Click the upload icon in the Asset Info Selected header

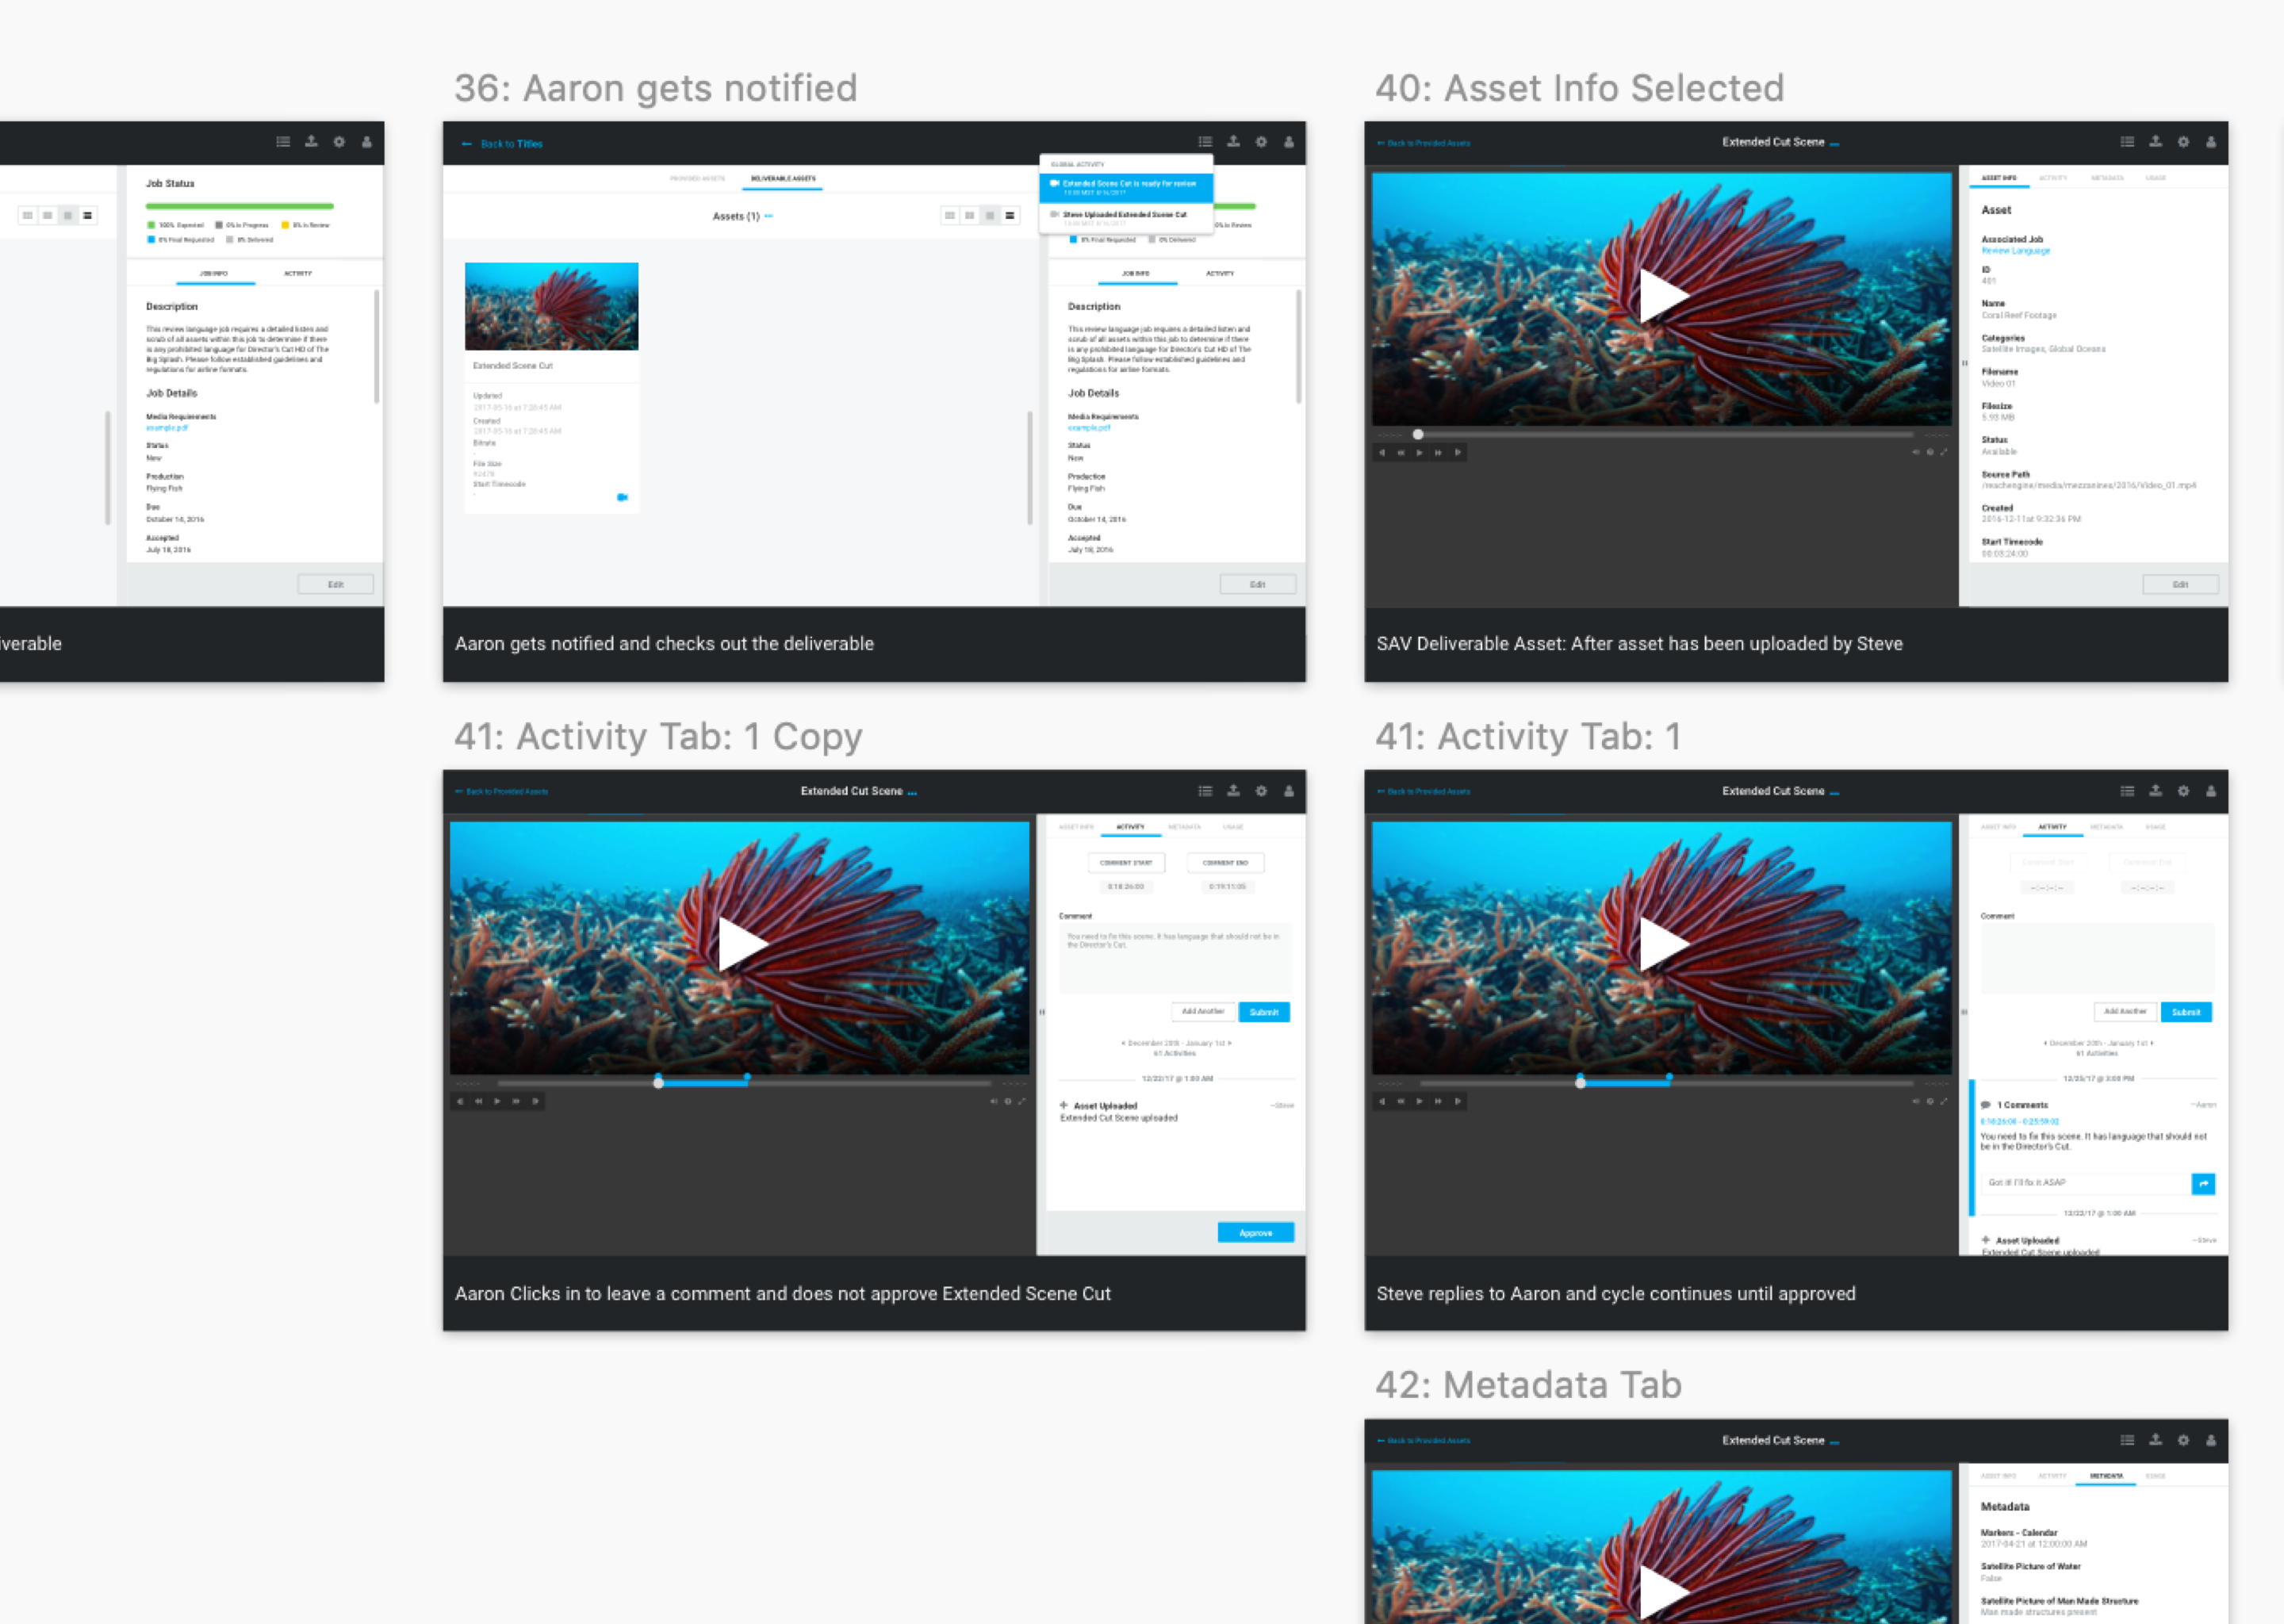[x=2155, y=142]
